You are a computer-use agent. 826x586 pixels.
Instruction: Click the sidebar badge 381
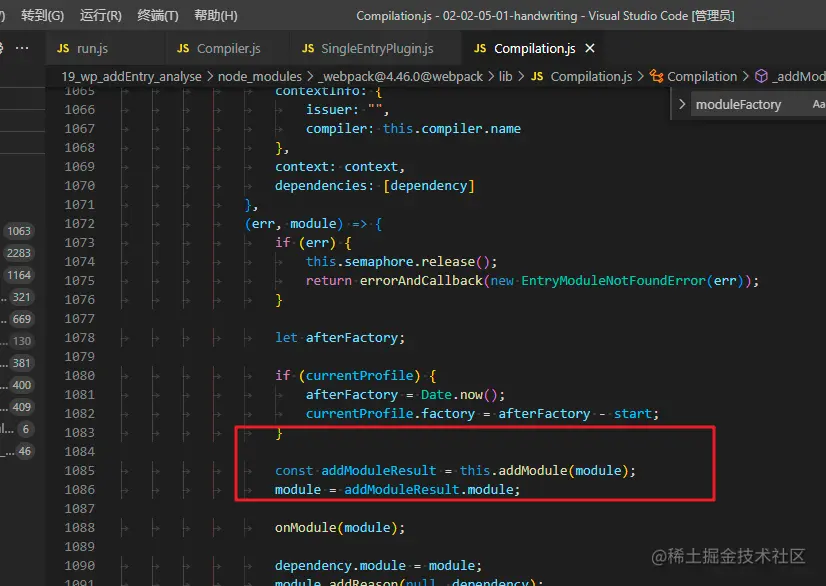click(22, 363)
